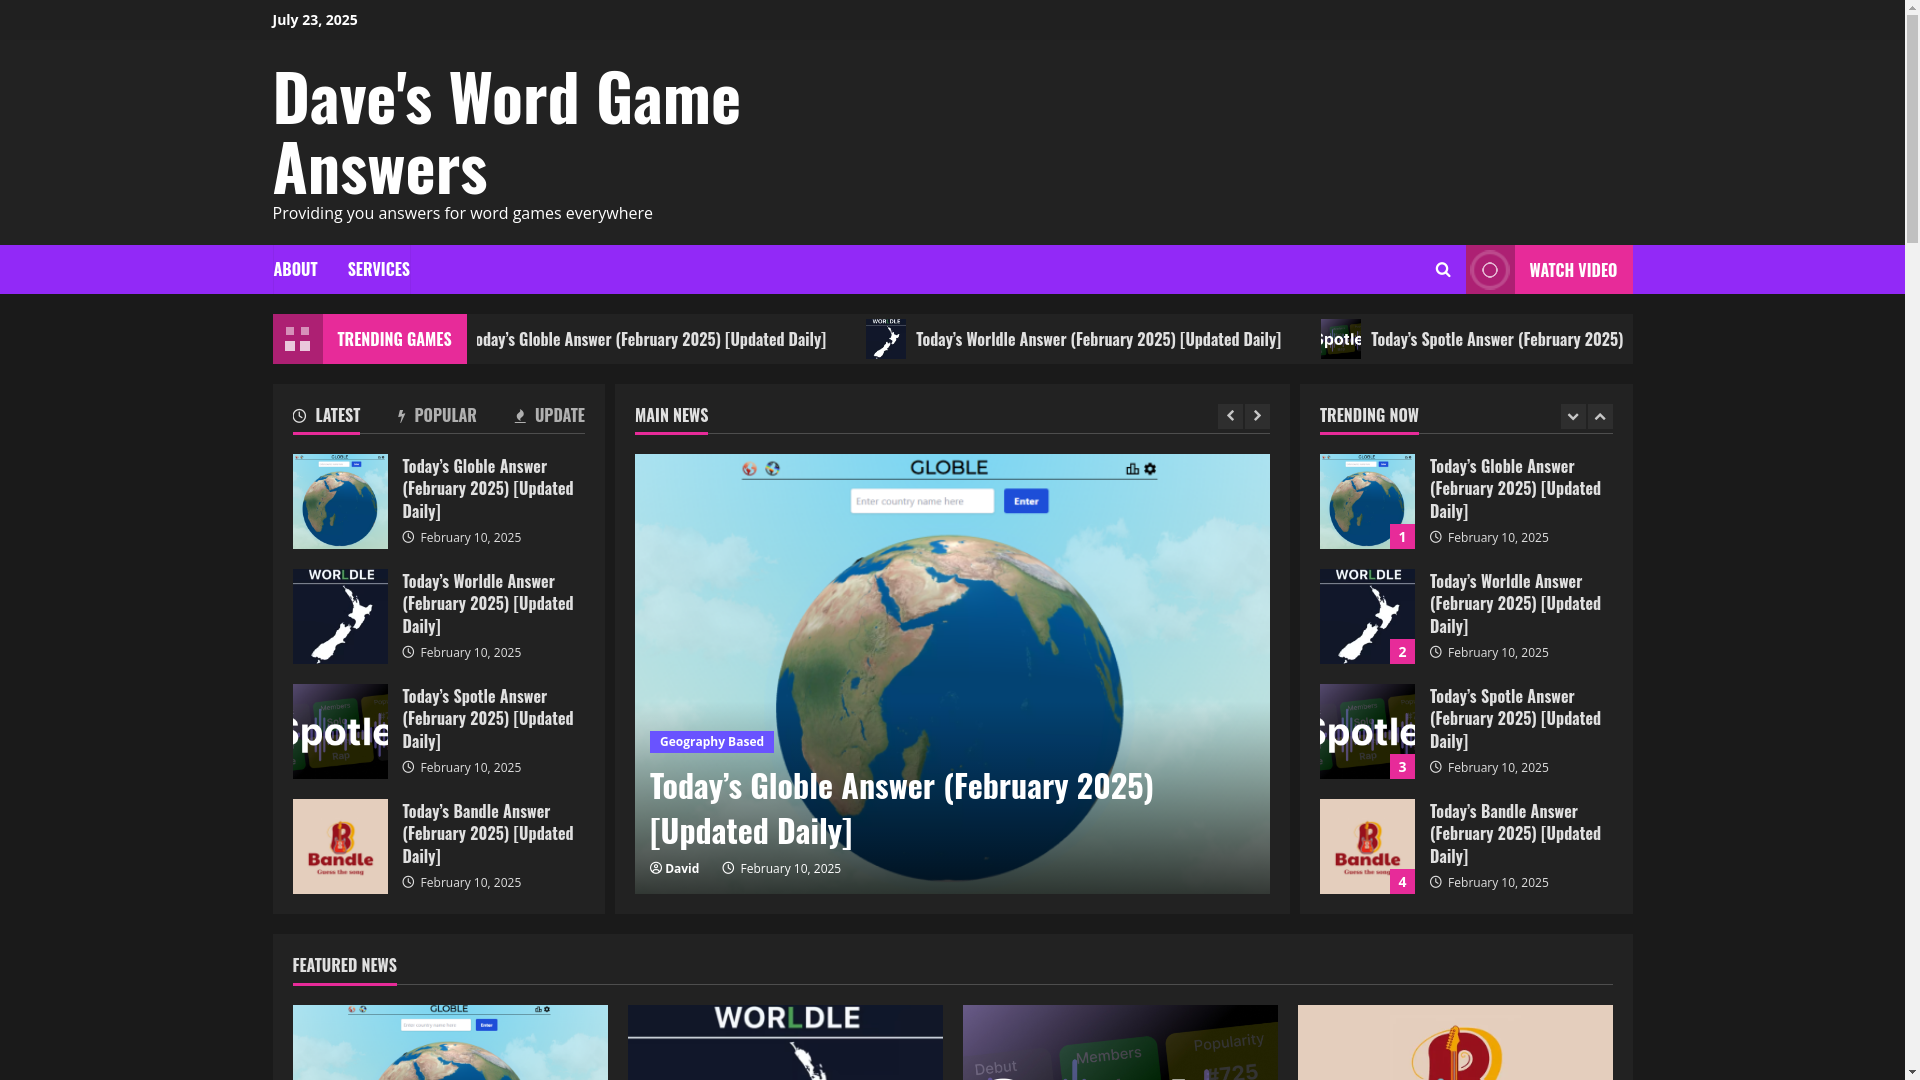Open Spotle Answer link in Trending Now
The width and height of the screenshot is (1920, 1080).
[1515, 719]
